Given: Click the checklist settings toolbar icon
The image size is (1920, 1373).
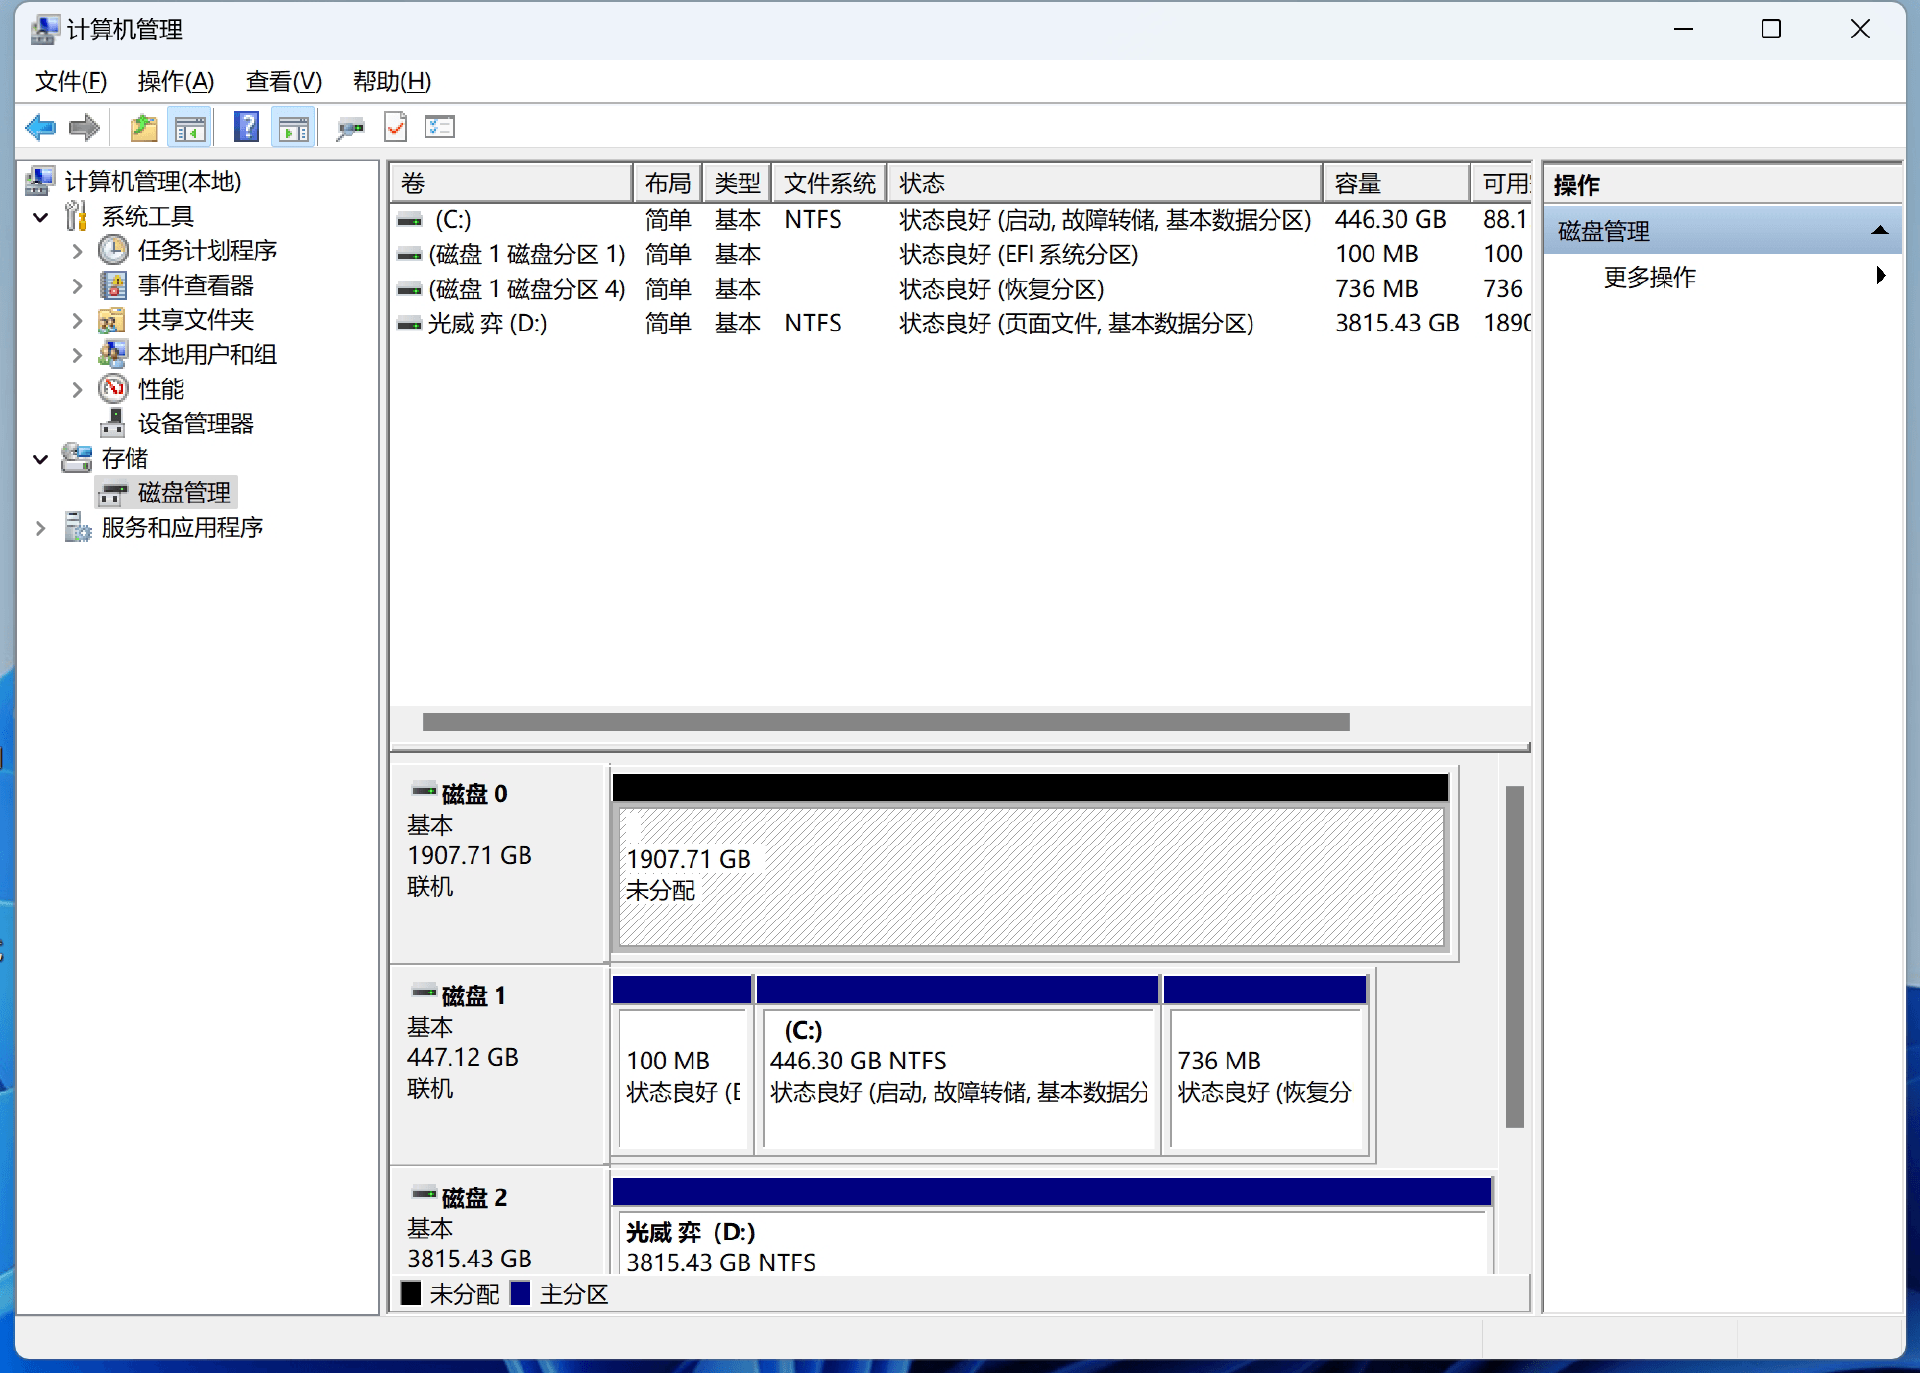Looking at the screenshot, I should click(x=440, y=127).
